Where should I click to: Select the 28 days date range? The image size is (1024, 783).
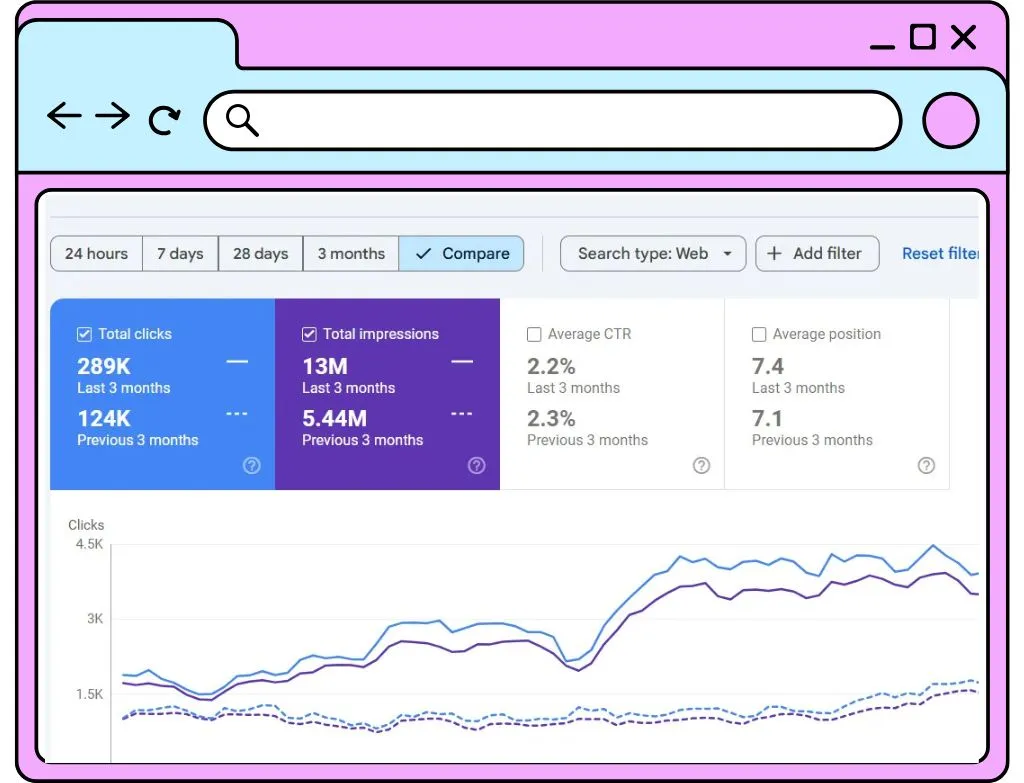pos(261,253)
